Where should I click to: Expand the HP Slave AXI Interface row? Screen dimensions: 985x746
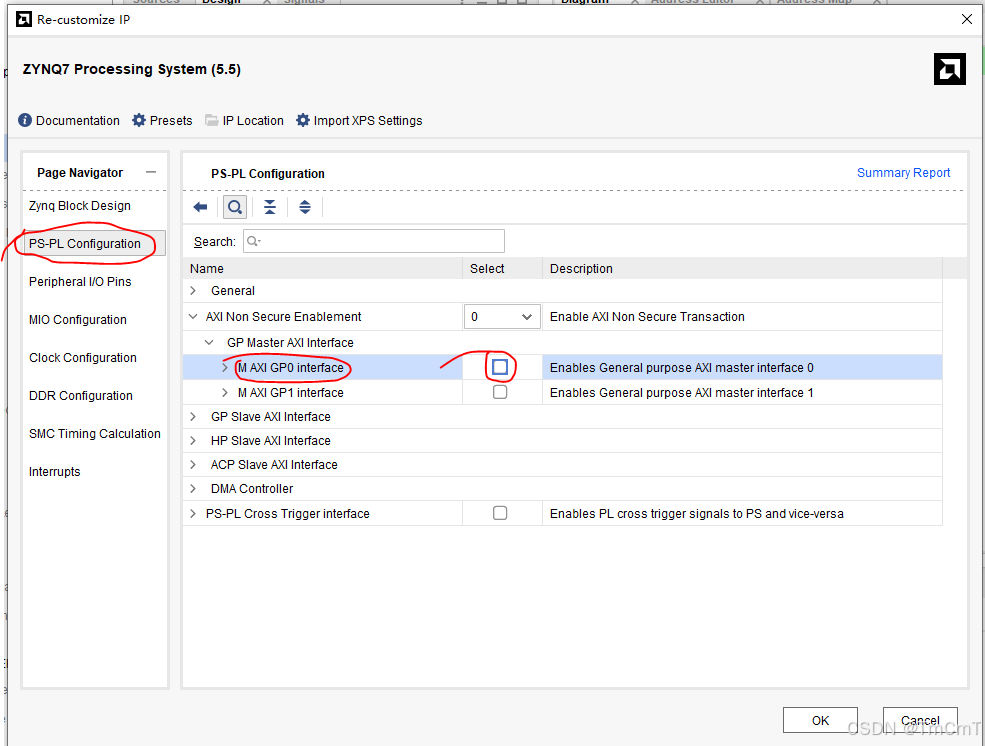(x=193, y=441)
